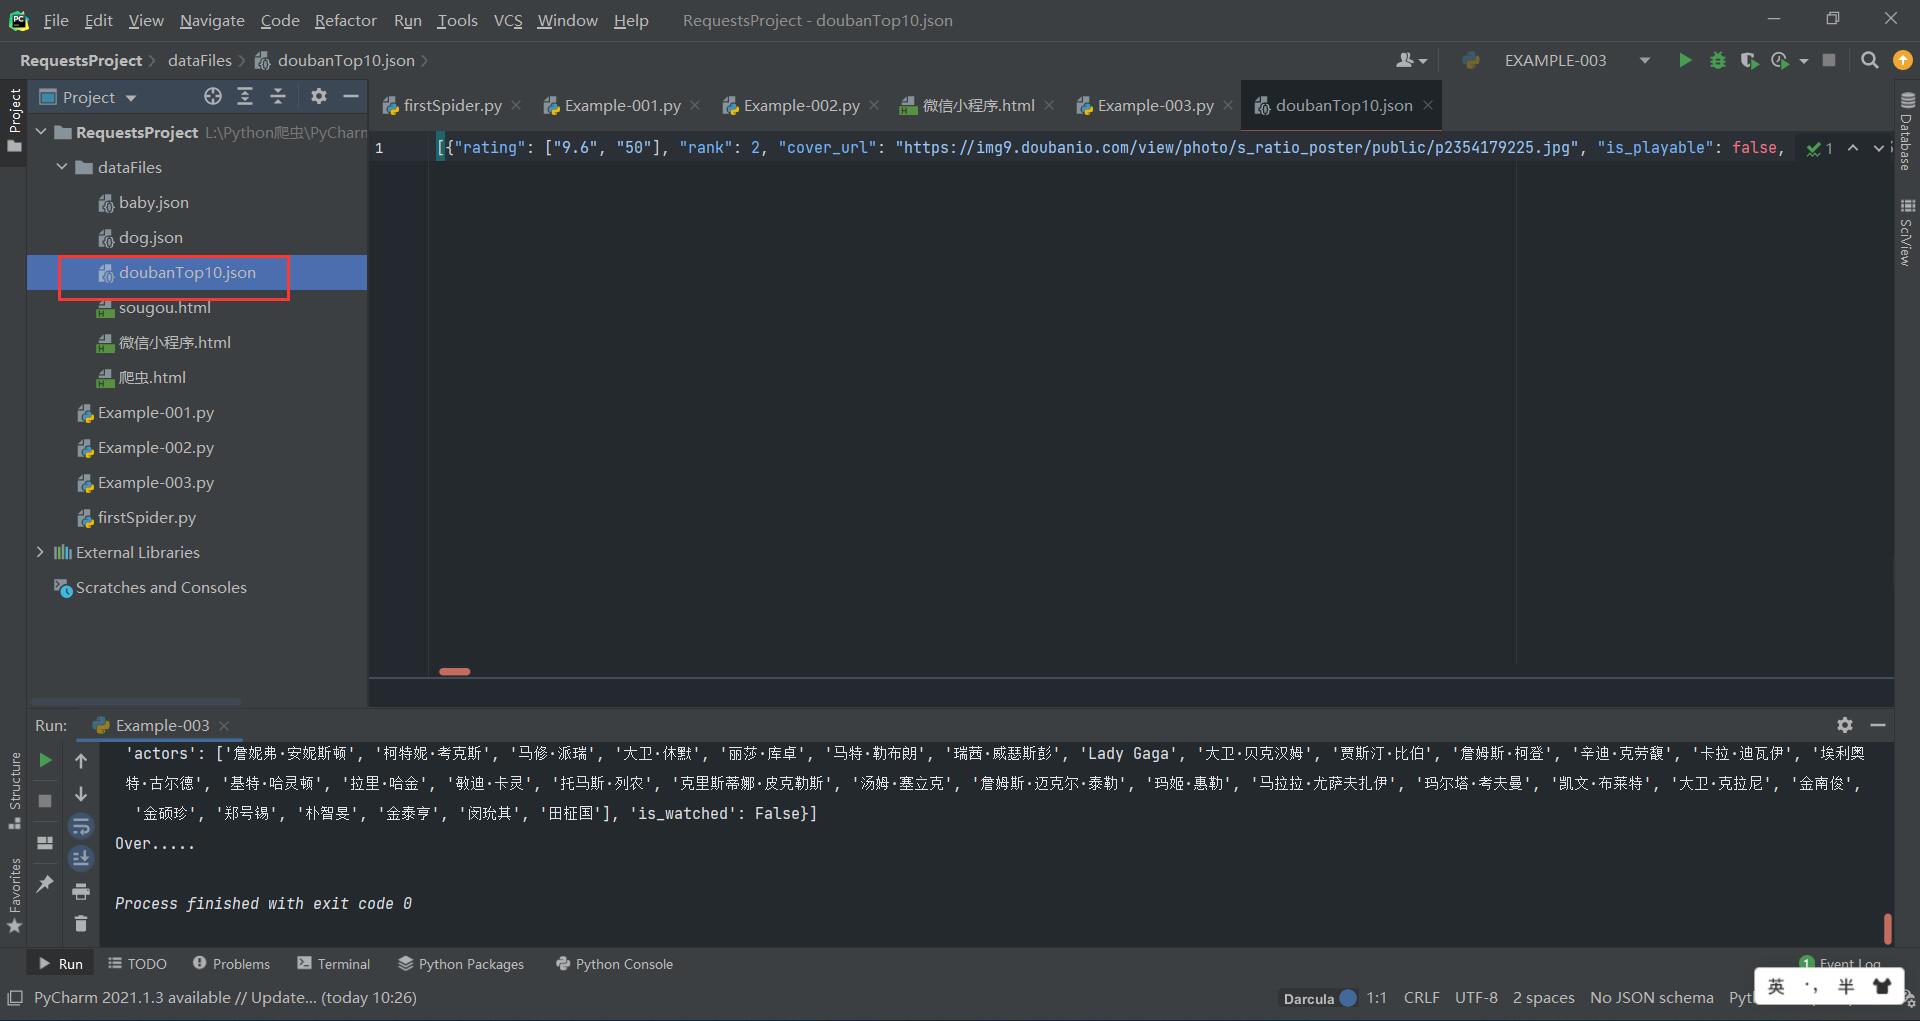Stop process in Run panel
The image size is (1920, 1021).
click(45, 800)
